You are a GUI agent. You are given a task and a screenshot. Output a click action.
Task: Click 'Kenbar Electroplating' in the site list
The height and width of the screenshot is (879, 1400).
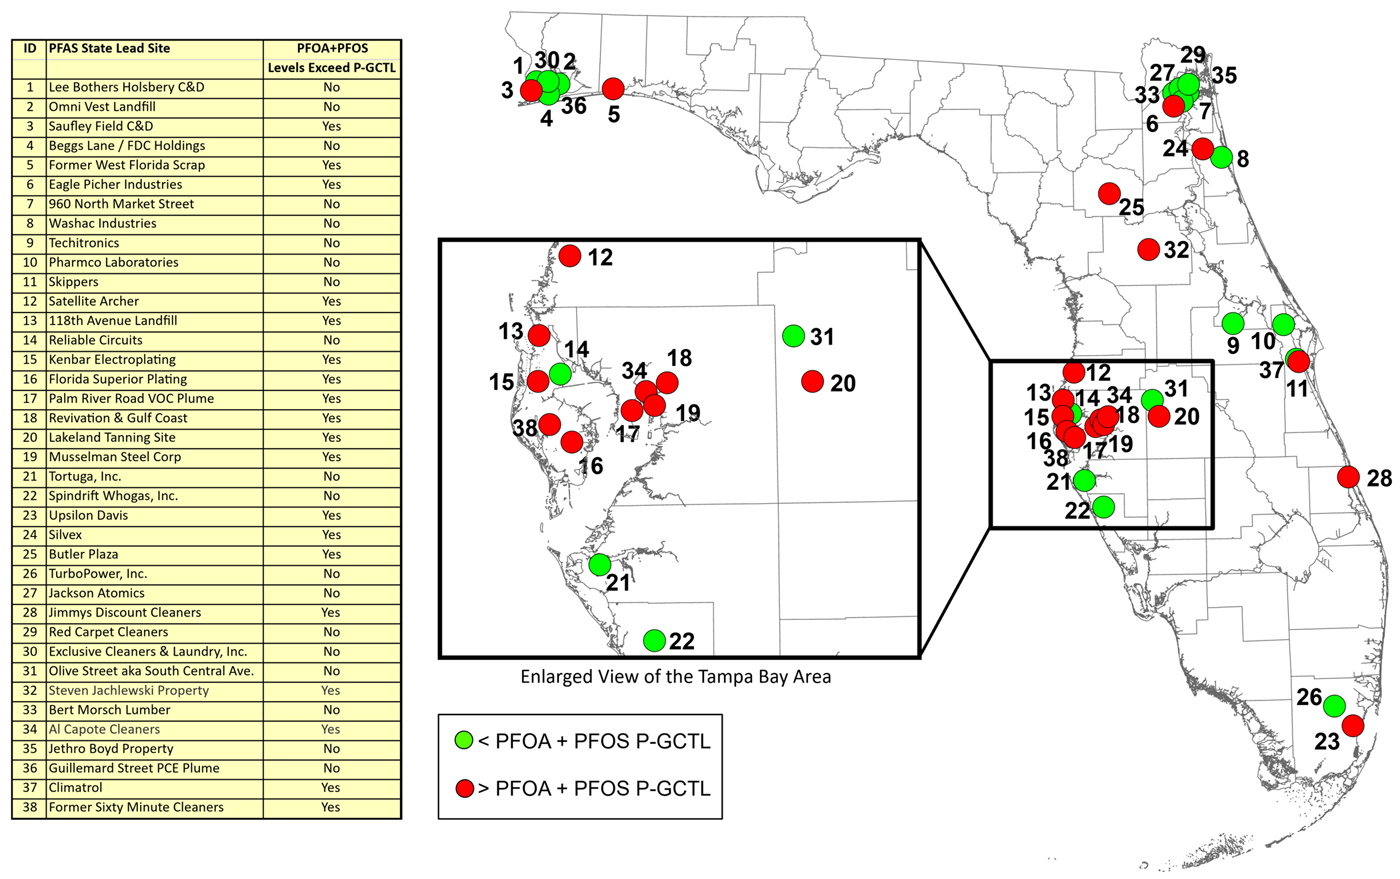(x=112, y=360)
